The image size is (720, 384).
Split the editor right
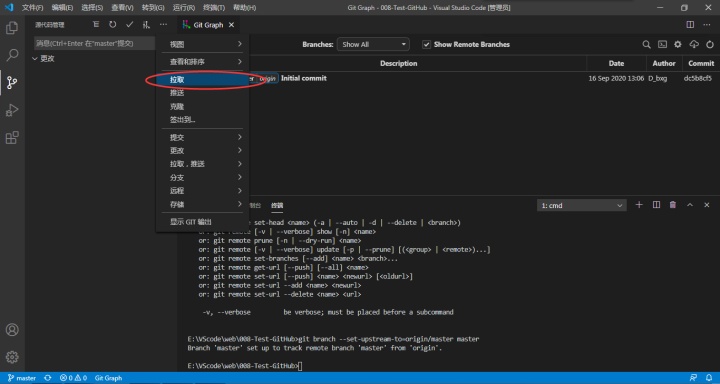(x=690, y=24)
